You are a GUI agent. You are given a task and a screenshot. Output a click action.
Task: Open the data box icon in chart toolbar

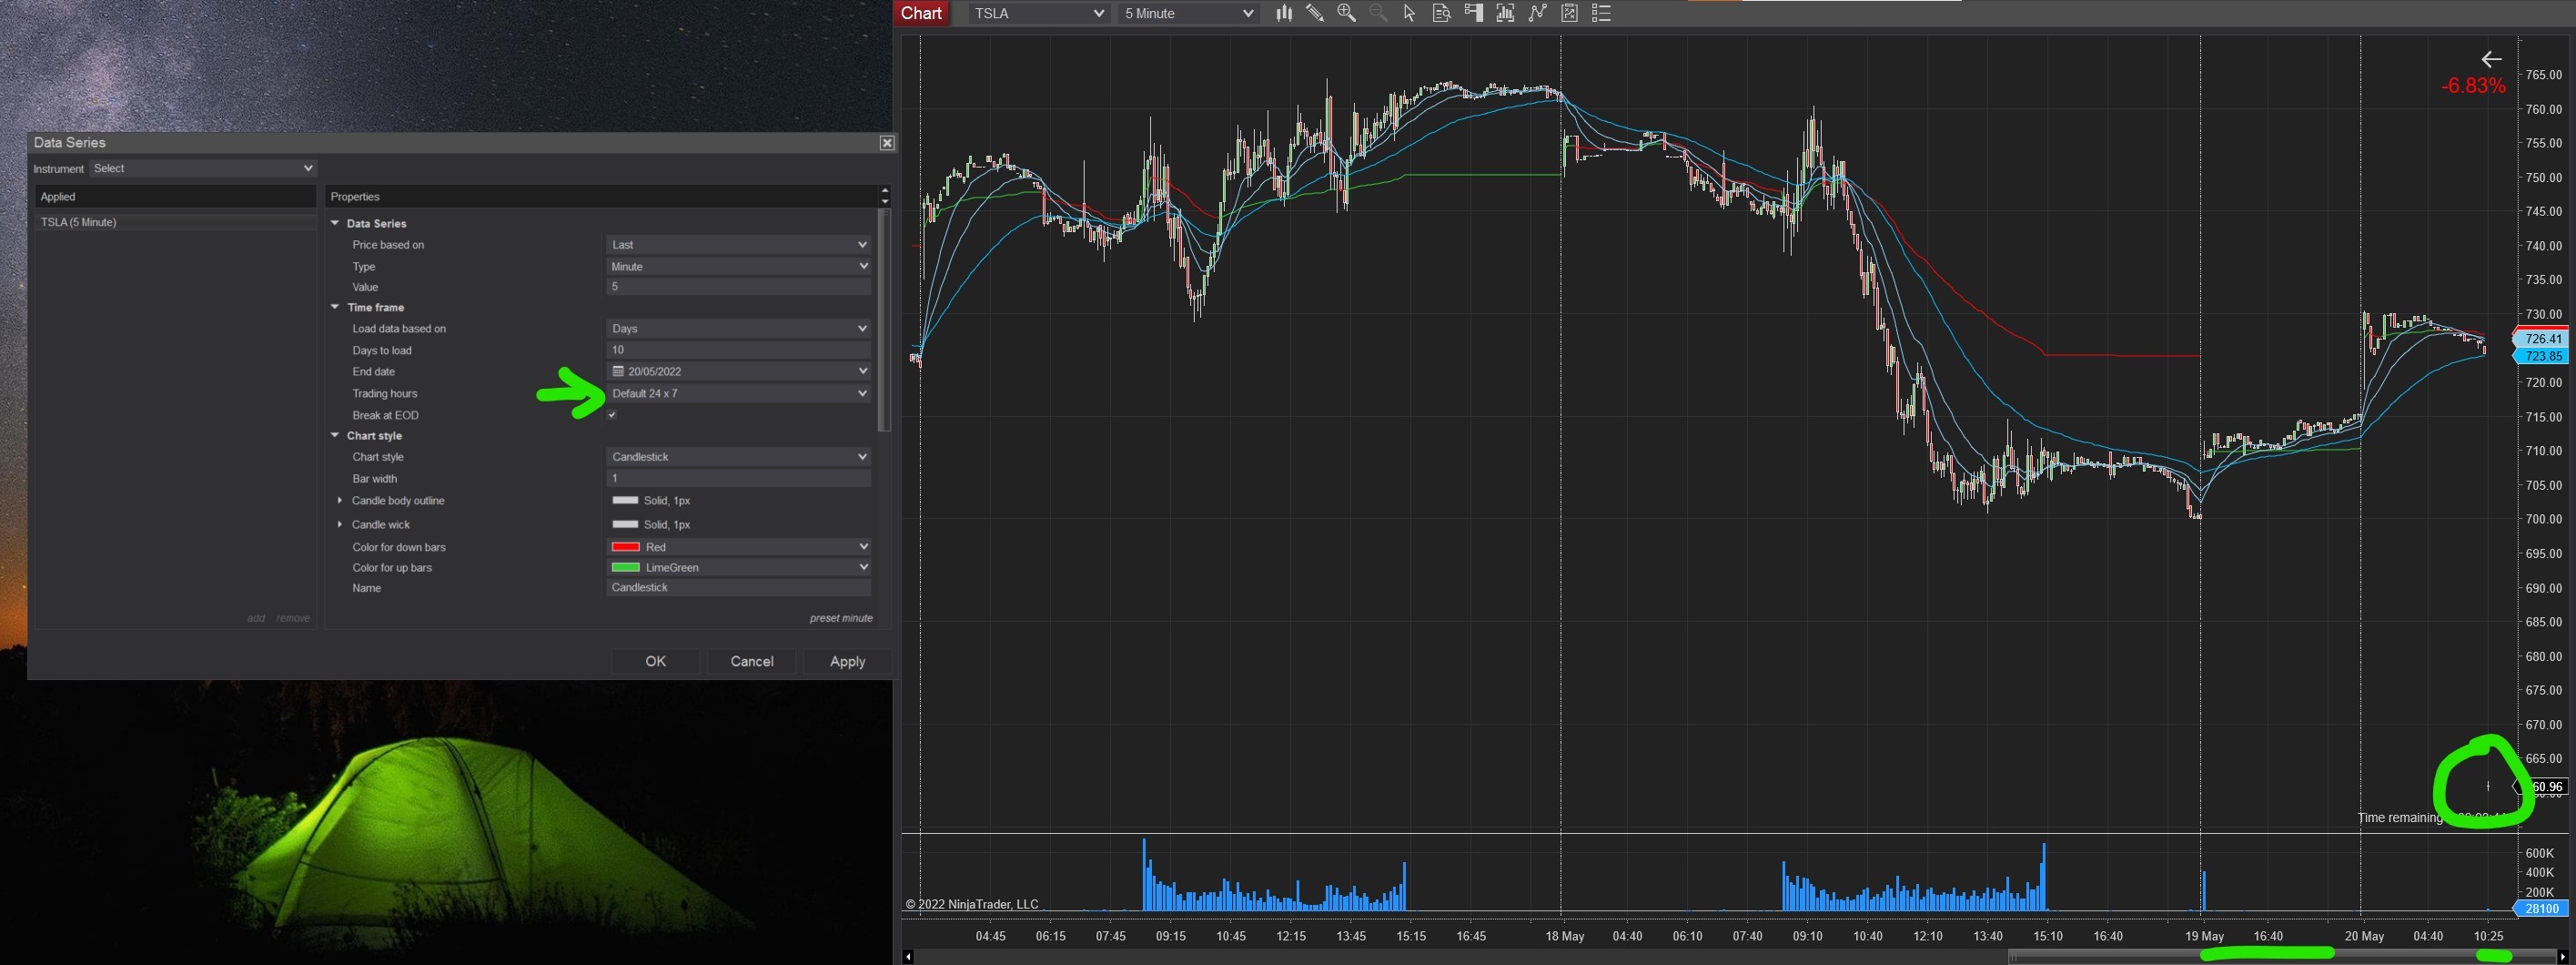point(1441,13)
